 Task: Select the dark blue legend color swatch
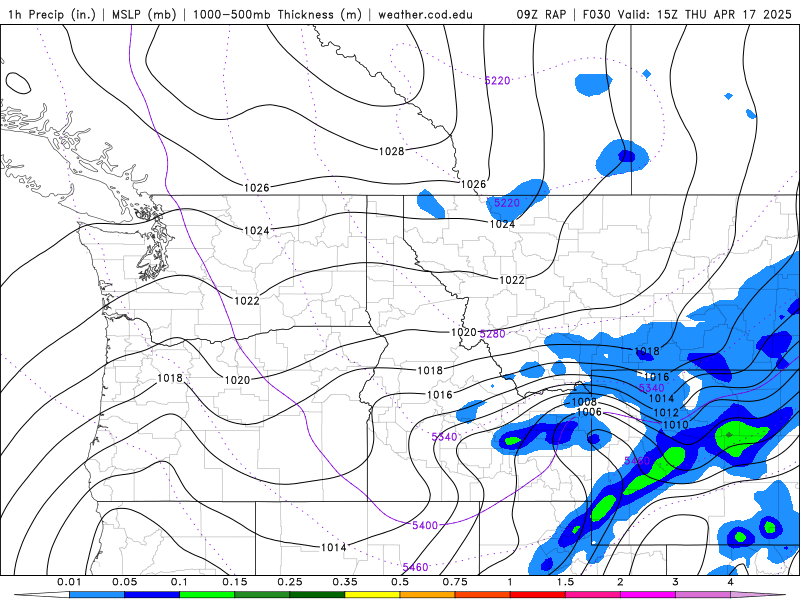(x=152, y=595)
